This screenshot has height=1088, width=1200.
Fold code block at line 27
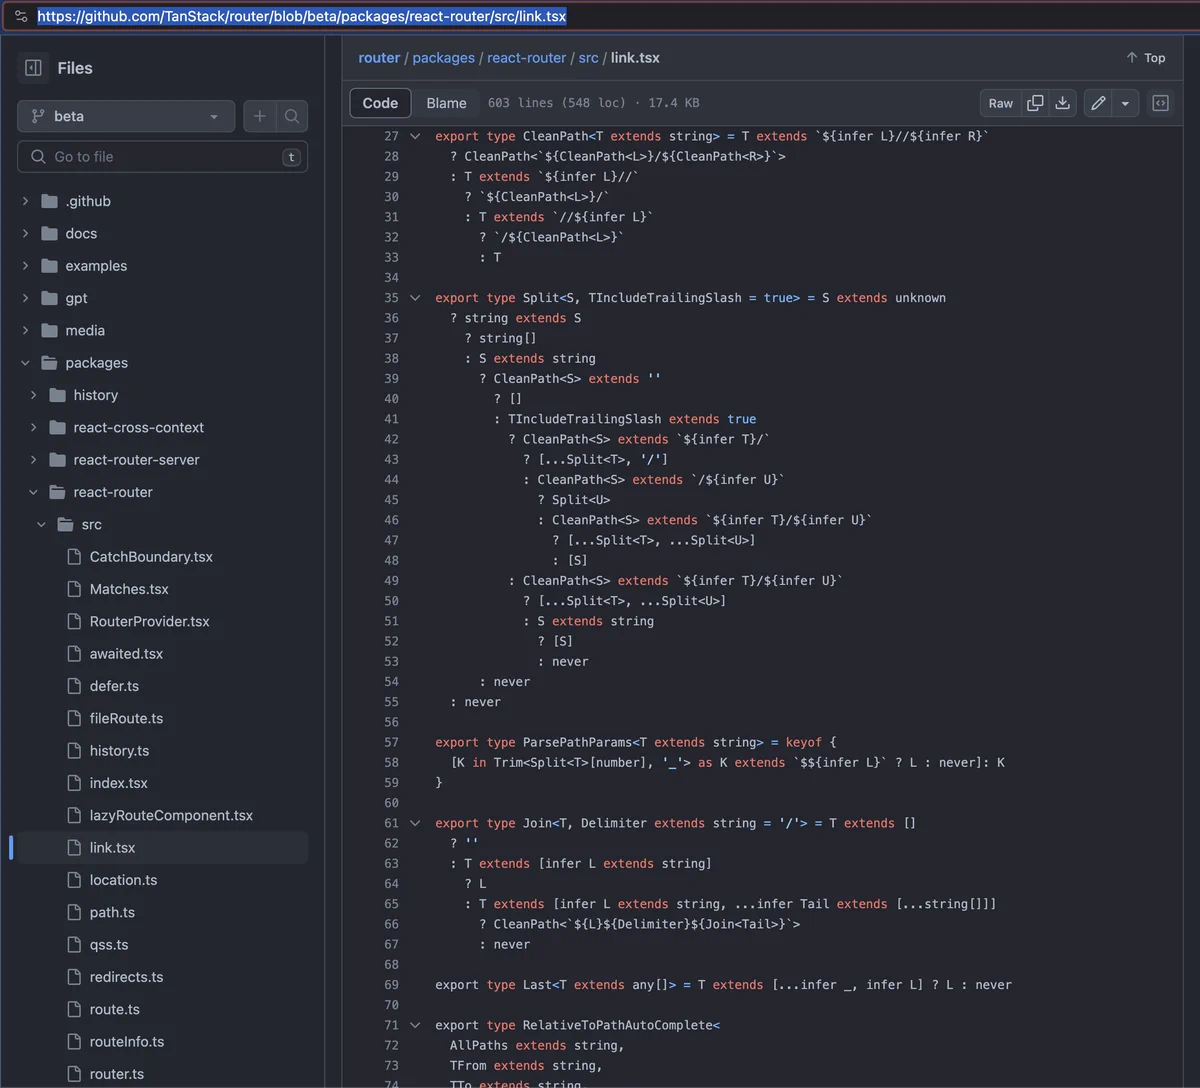415,136
